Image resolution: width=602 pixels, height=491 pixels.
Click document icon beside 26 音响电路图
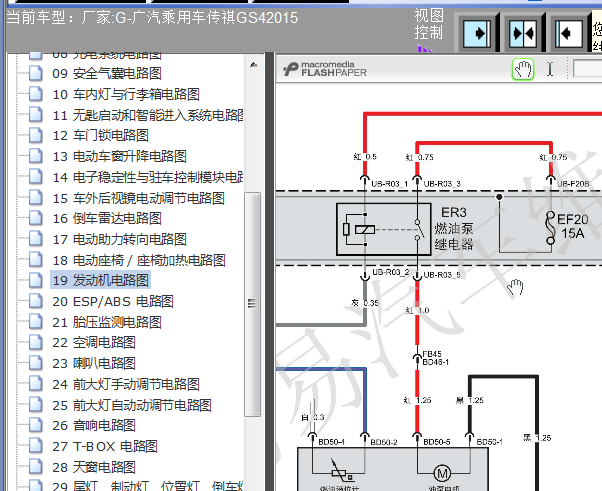click(x=36, y=425)
